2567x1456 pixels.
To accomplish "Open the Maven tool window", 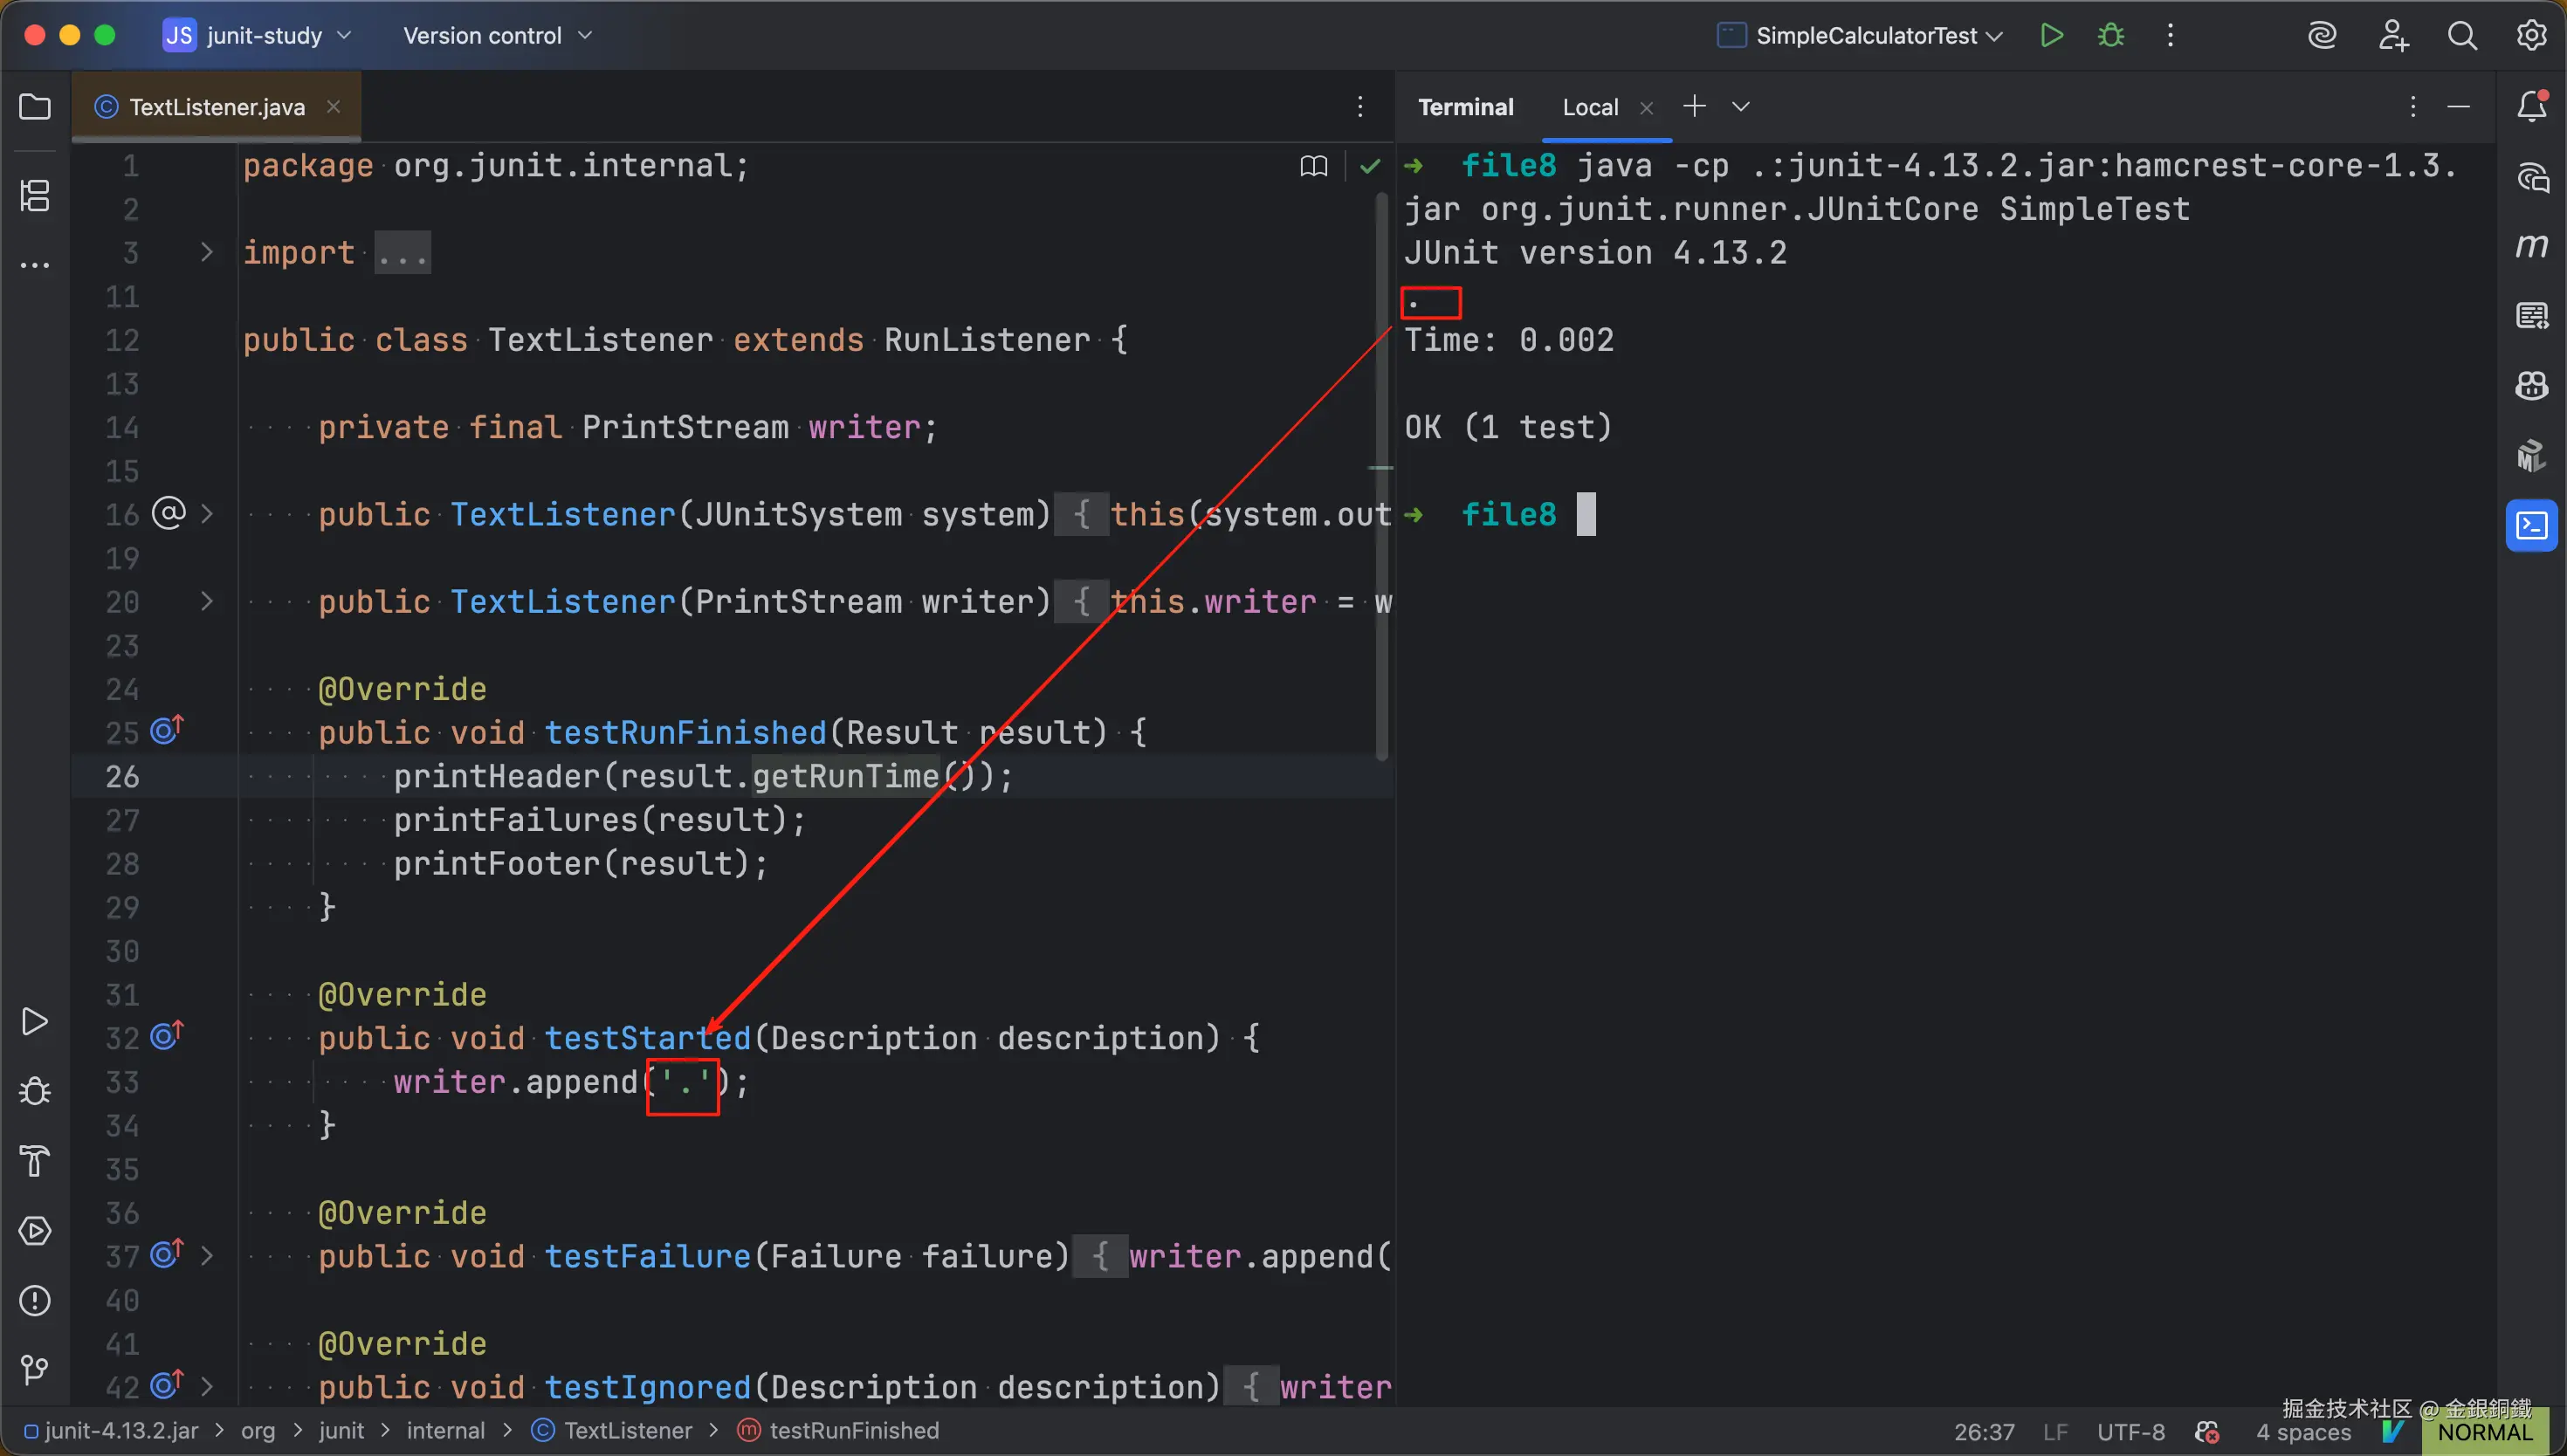I will click(2531, 246).
